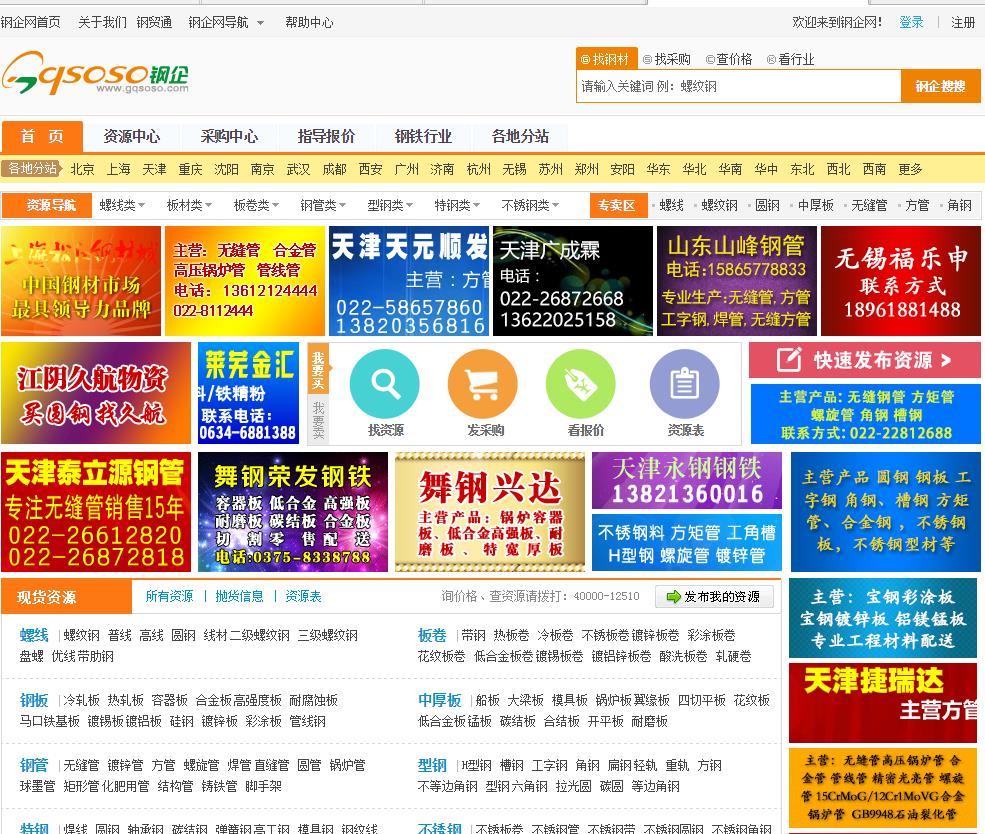Open the 江阴久航物资 banner ad
The width and height of the screenshot is (985, 834).
click(95, 393)
